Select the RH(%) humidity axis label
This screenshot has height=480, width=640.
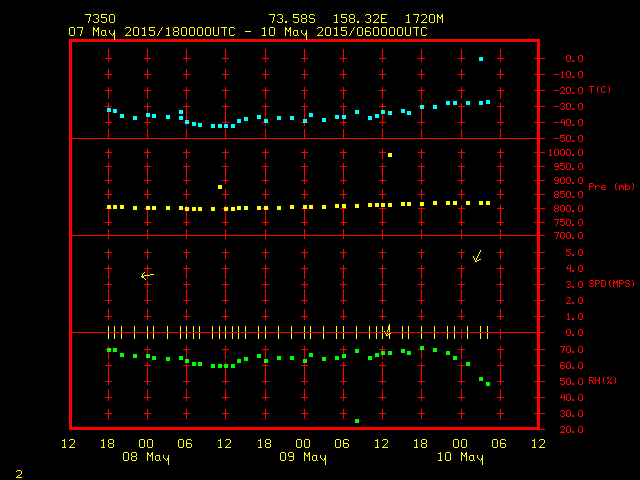(601, 381)
